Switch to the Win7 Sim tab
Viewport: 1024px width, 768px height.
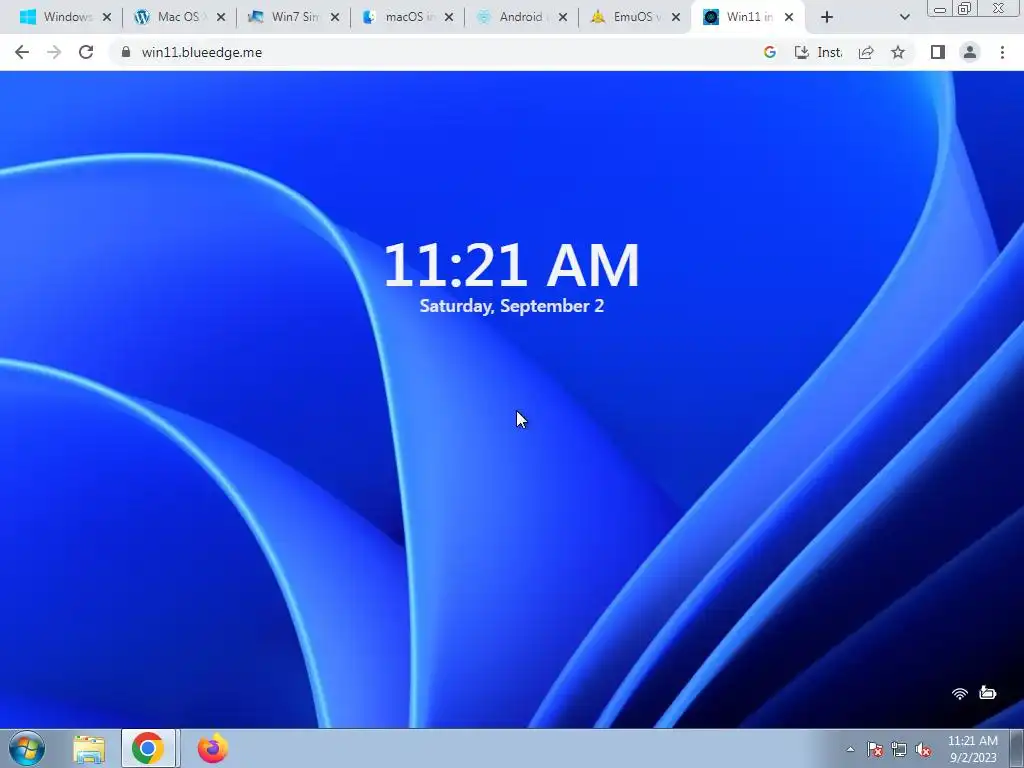[293, 18]
